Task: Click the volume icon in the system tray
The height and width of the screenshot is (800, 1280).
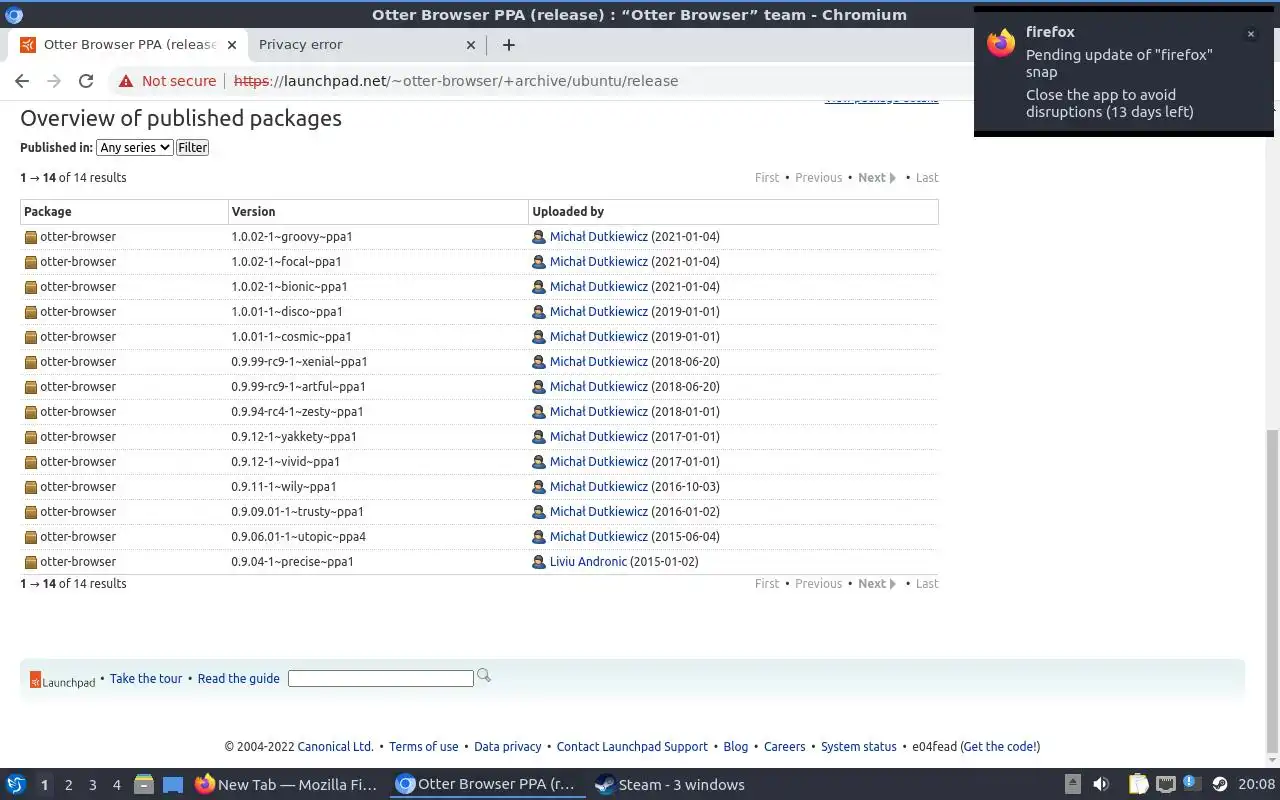Action: [1101, 784]
